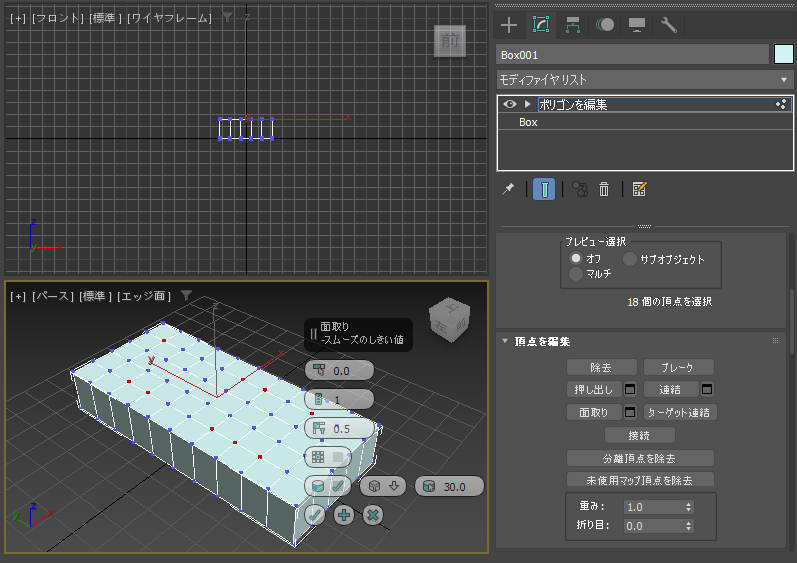Open the Utilities wrench panel tab
797x563 pixels.
point(668,25)
